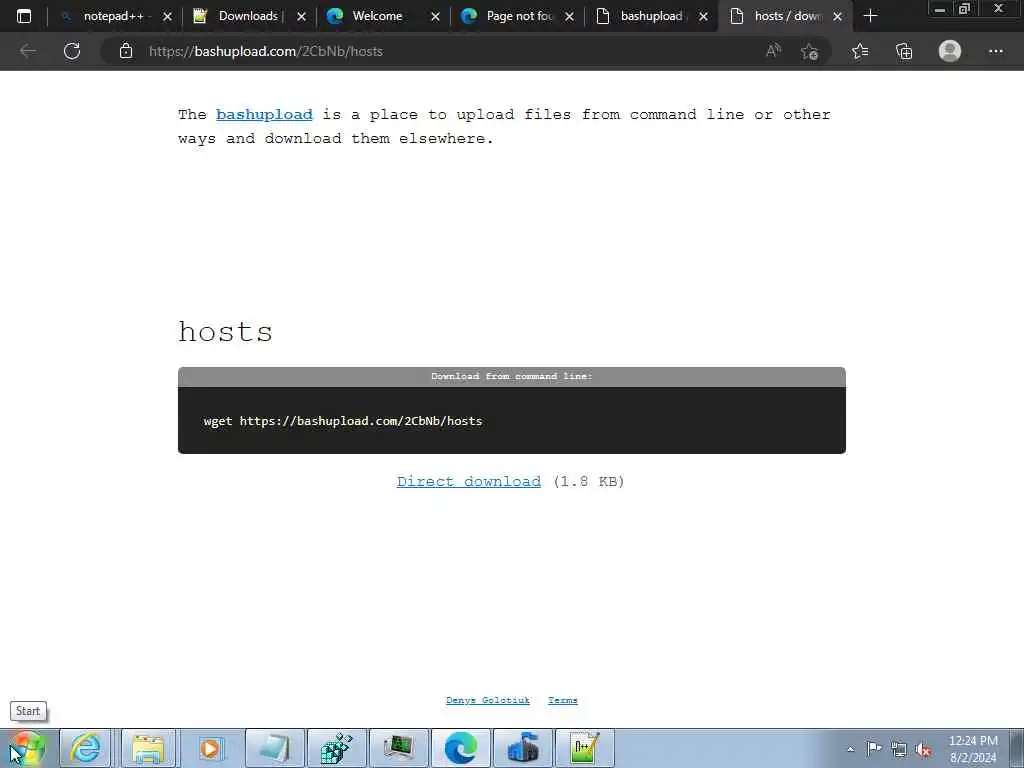Open a new browser tab
Screen dimensions: 1024x768
point(871,16)
